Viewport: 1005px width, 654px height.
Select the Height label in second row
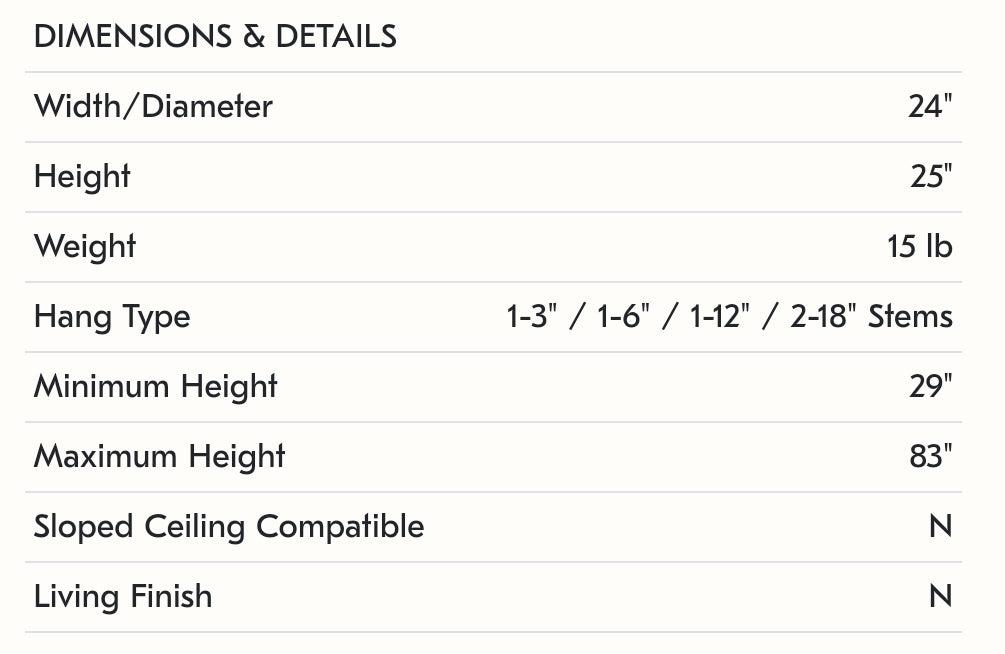coord(82,176)
